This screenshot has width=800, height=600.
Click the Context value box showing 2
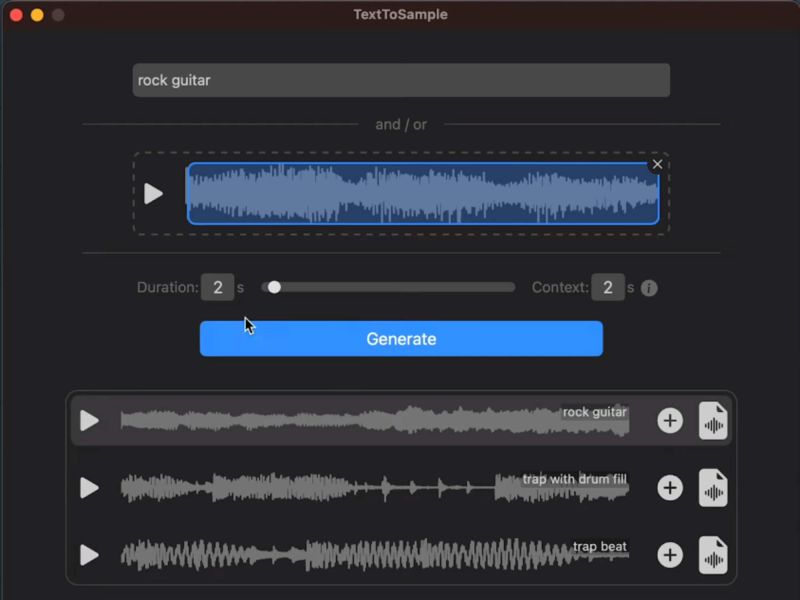click(609, 287)
